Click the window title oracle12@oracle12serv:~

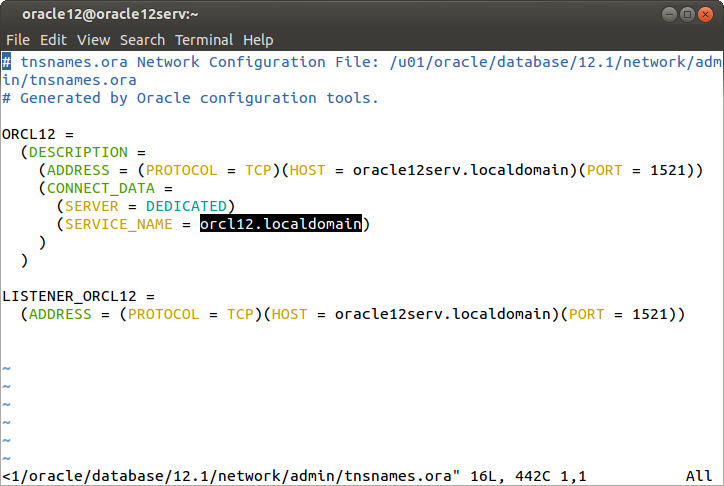(x=110, y=14)
